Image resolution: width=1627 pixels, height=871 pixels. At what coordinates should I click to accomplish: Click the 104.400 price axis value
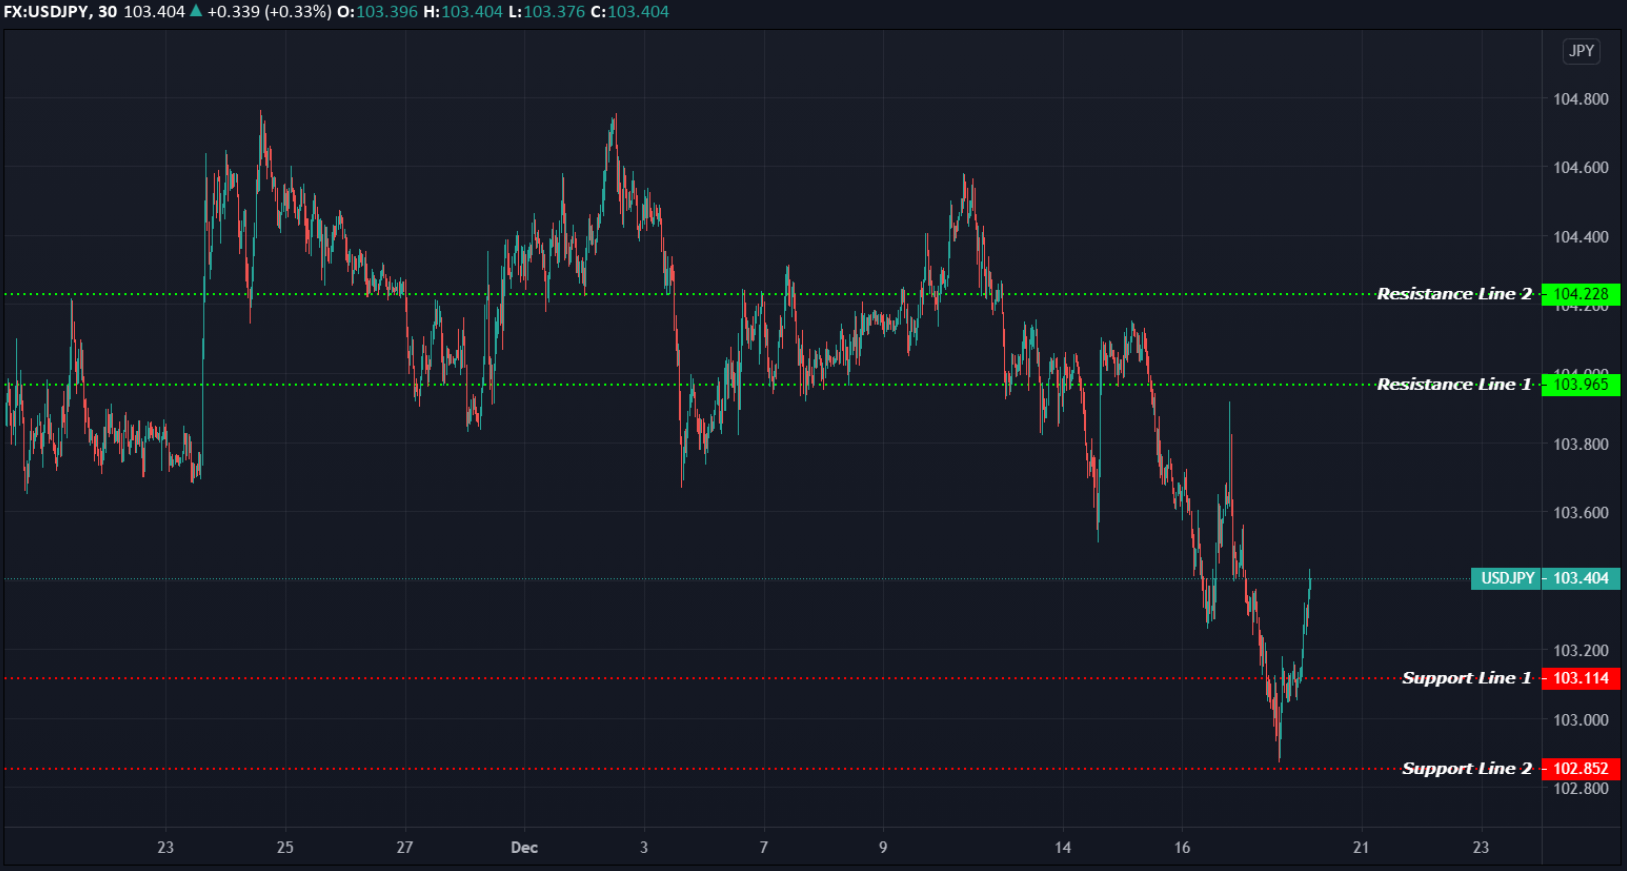click(1580, 237)
